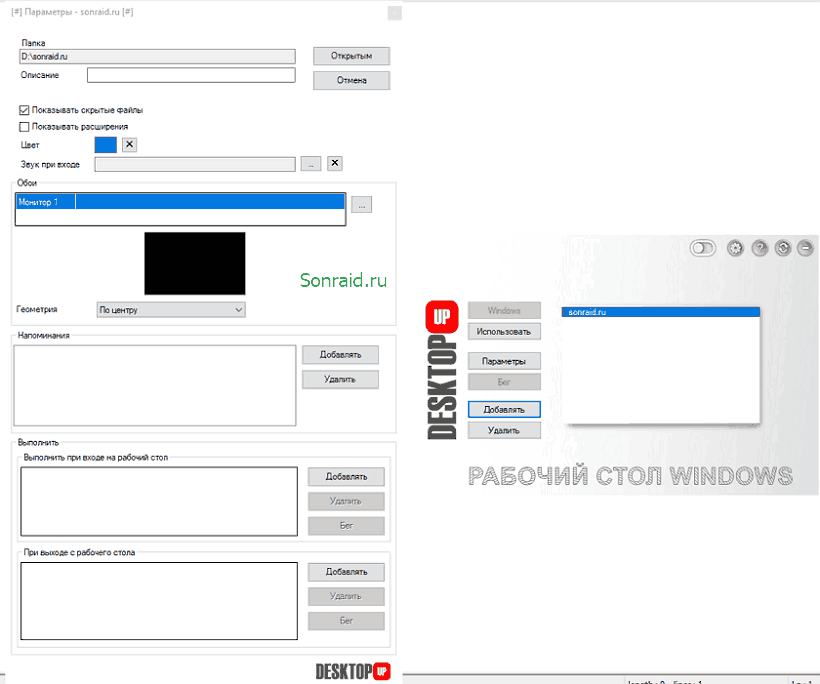The width and height of the screenshot is (820, 684).
Task: Open the gear settings icon in DesktopUp window
Action: (735, 248)
